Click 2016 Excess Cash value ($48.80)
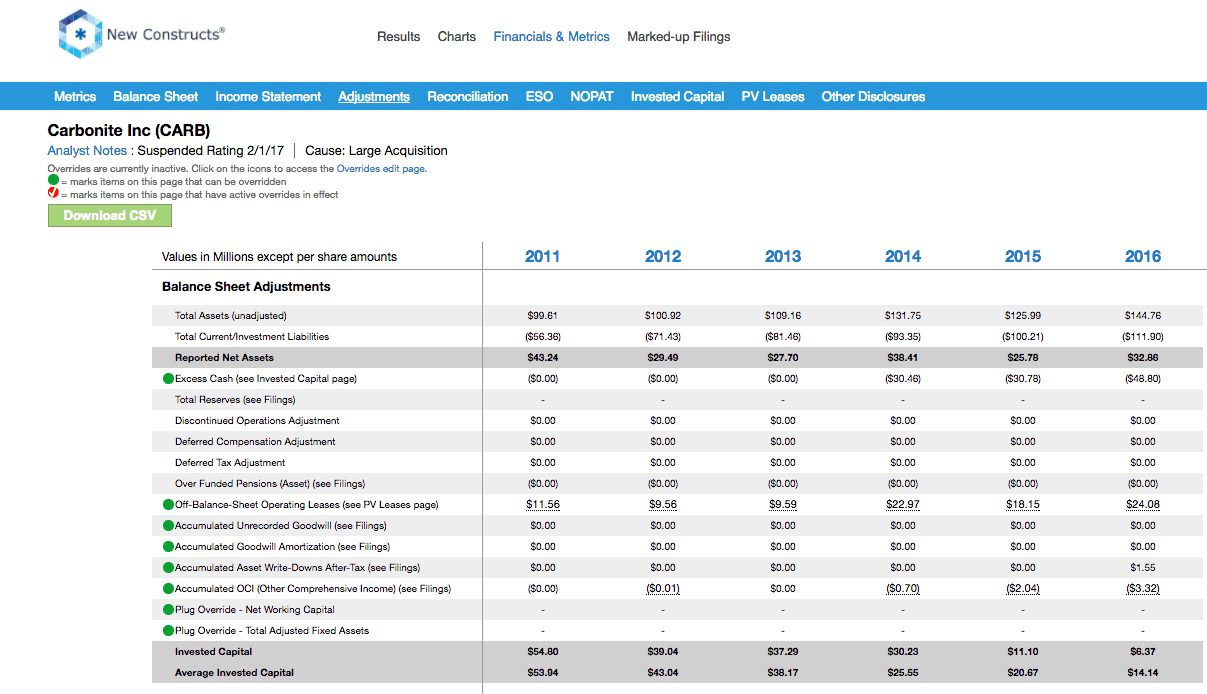Viewport: 1207px width, 694px height. pyautogui.click(x=1143, y=379)
